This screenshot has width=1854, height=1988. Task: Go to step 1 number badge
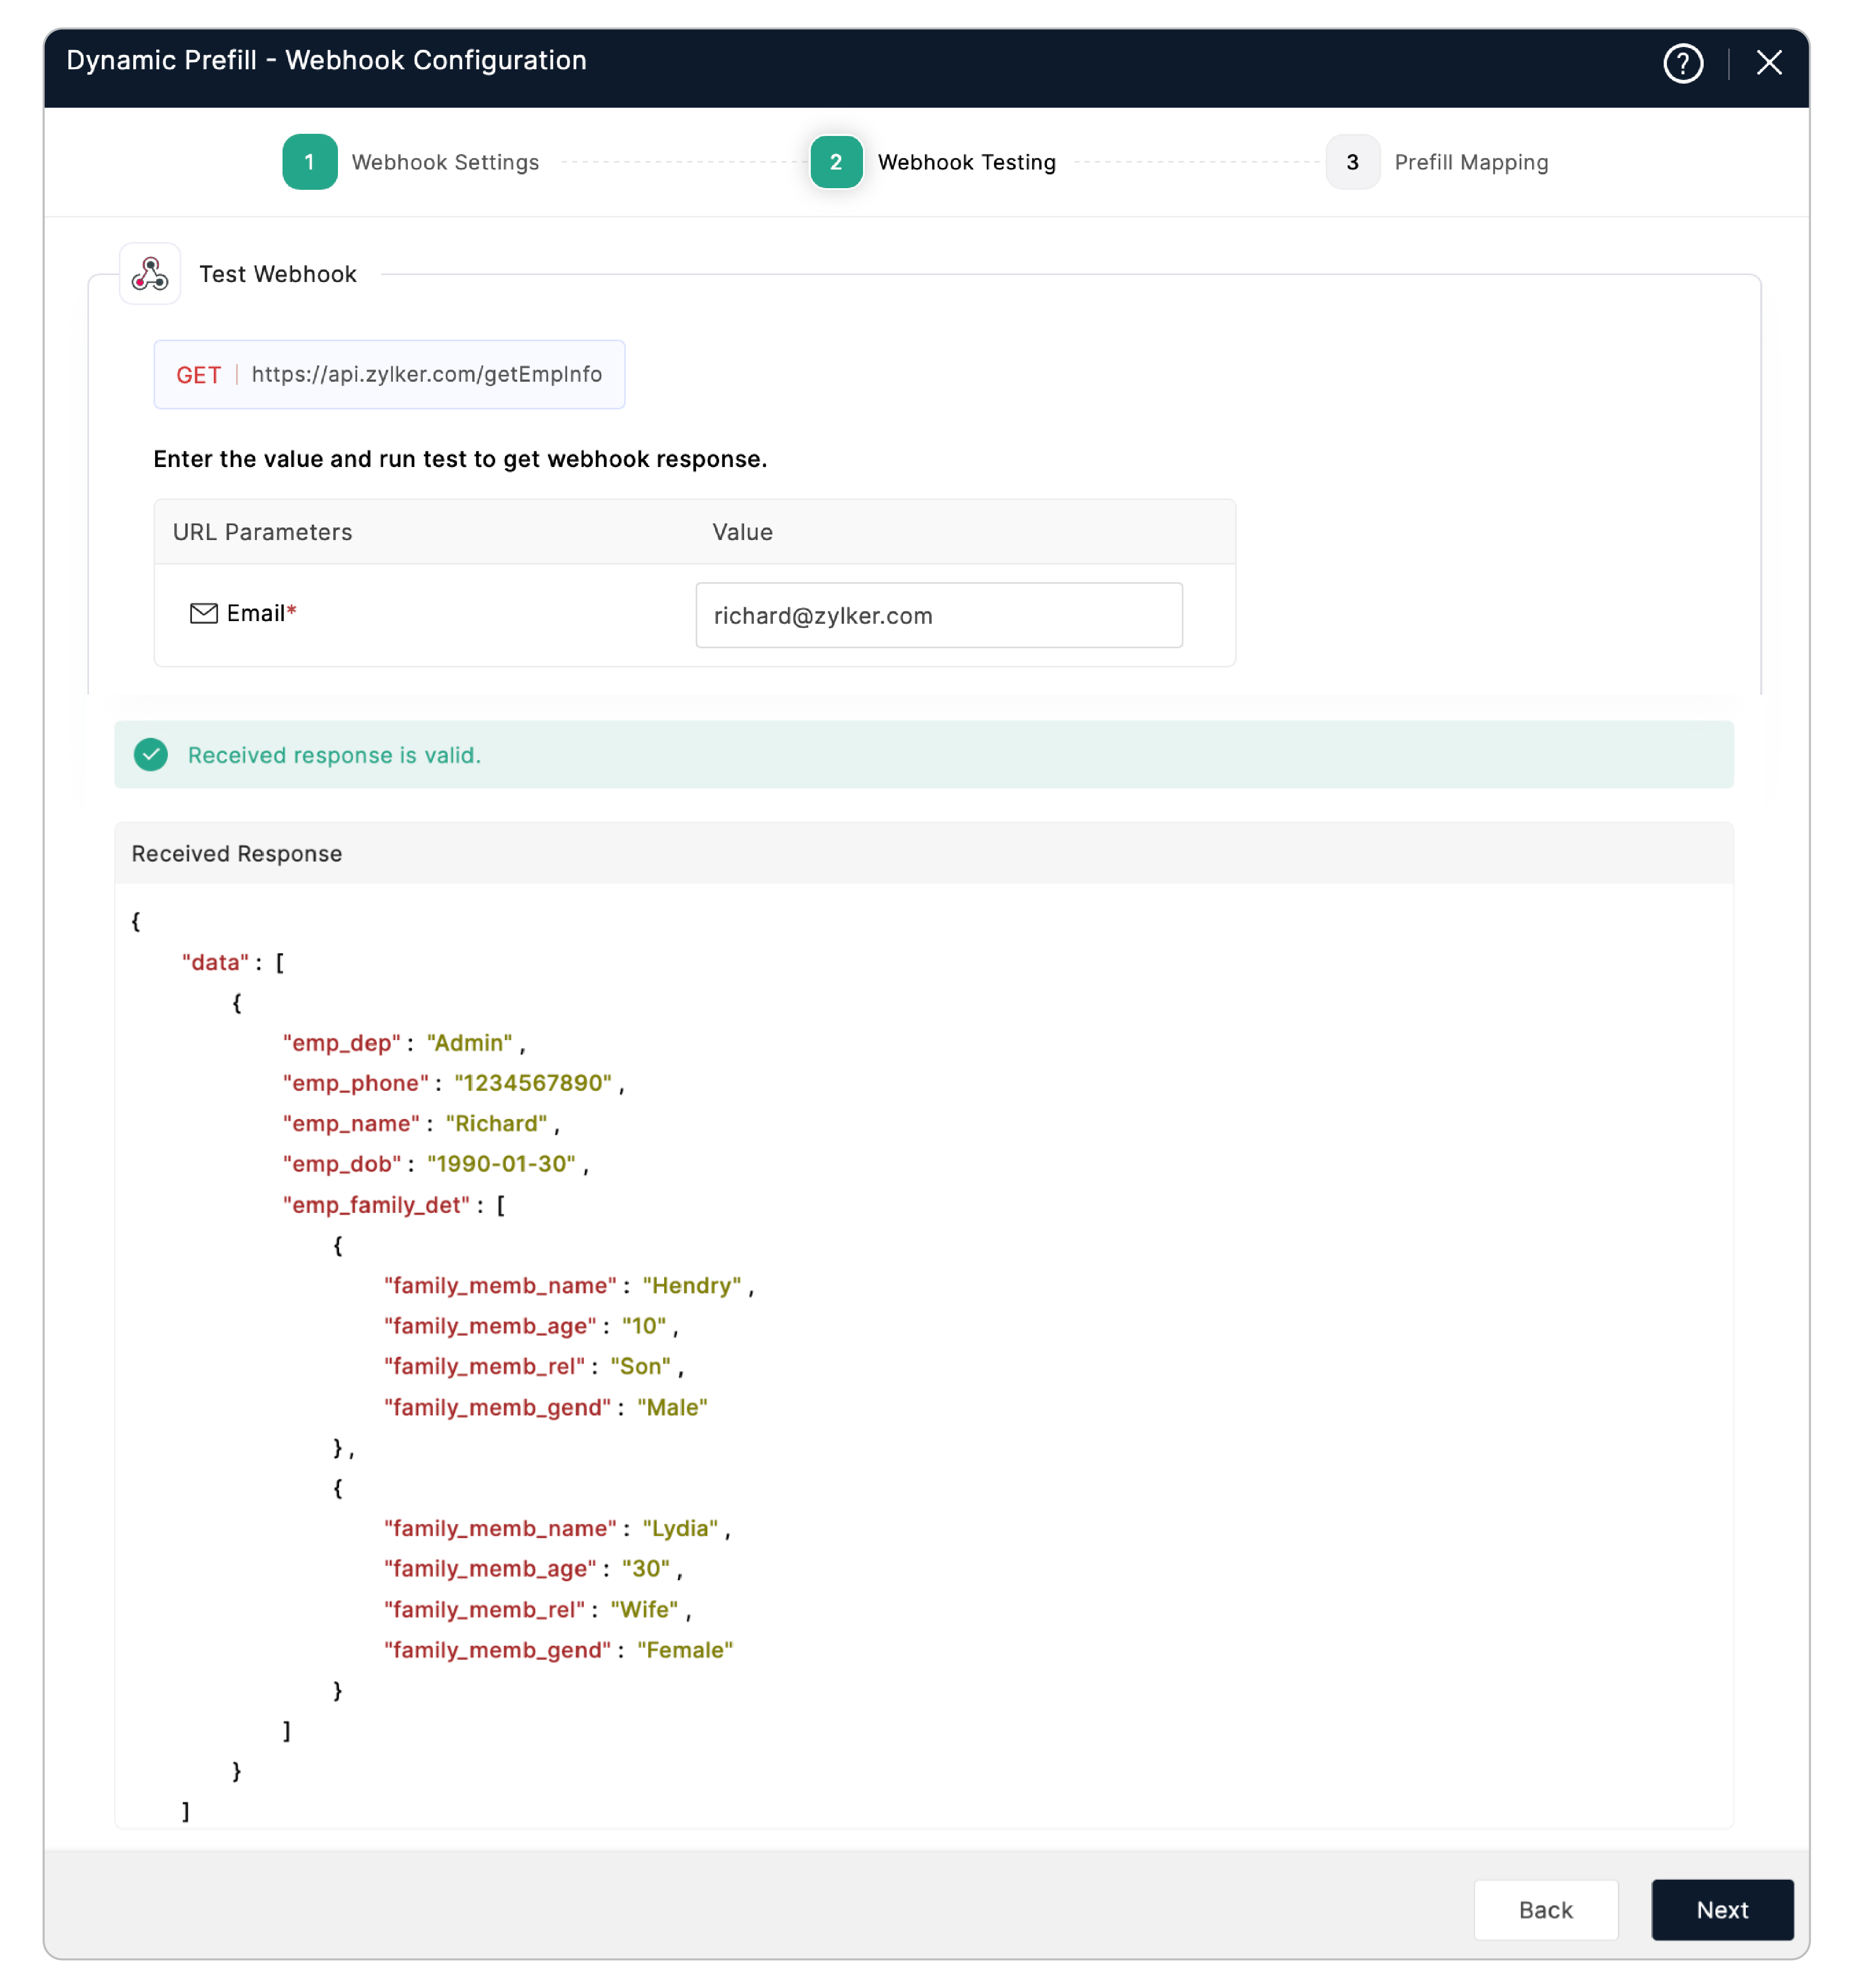pyautogui.click(x=309, y=162)
